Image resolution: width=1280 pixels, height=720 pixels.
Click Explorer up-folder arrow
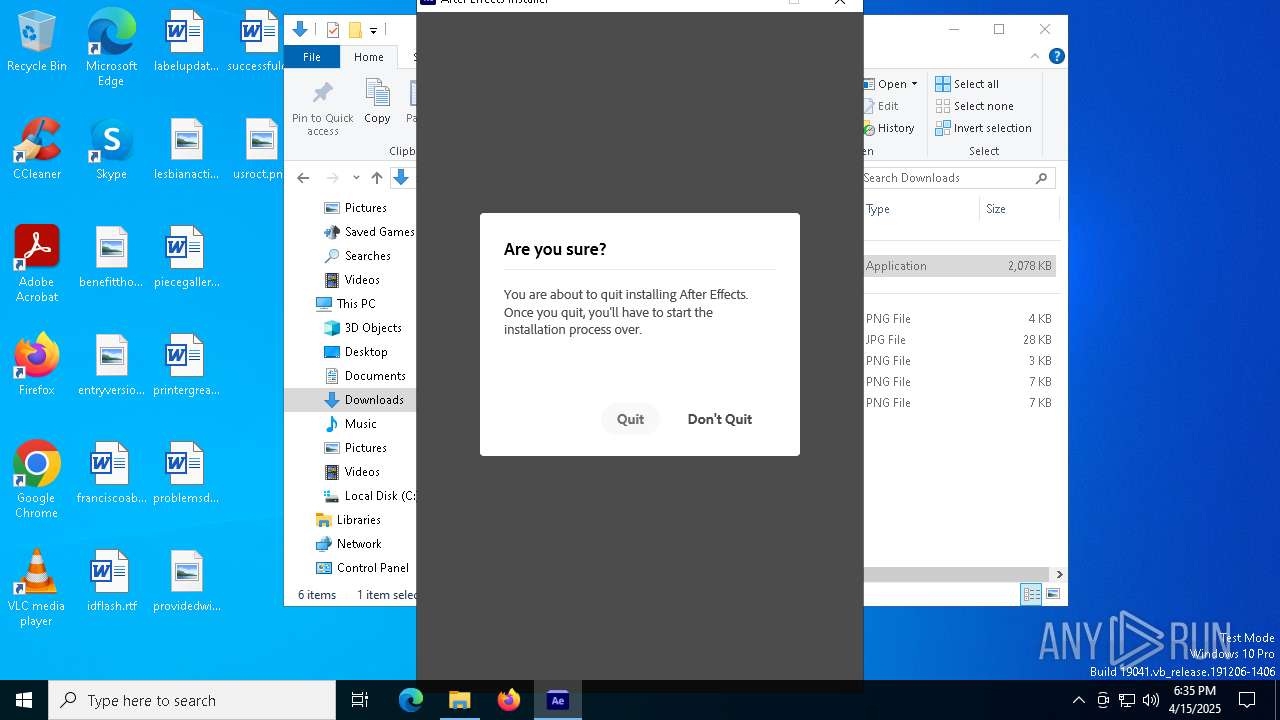click(376, 178)
